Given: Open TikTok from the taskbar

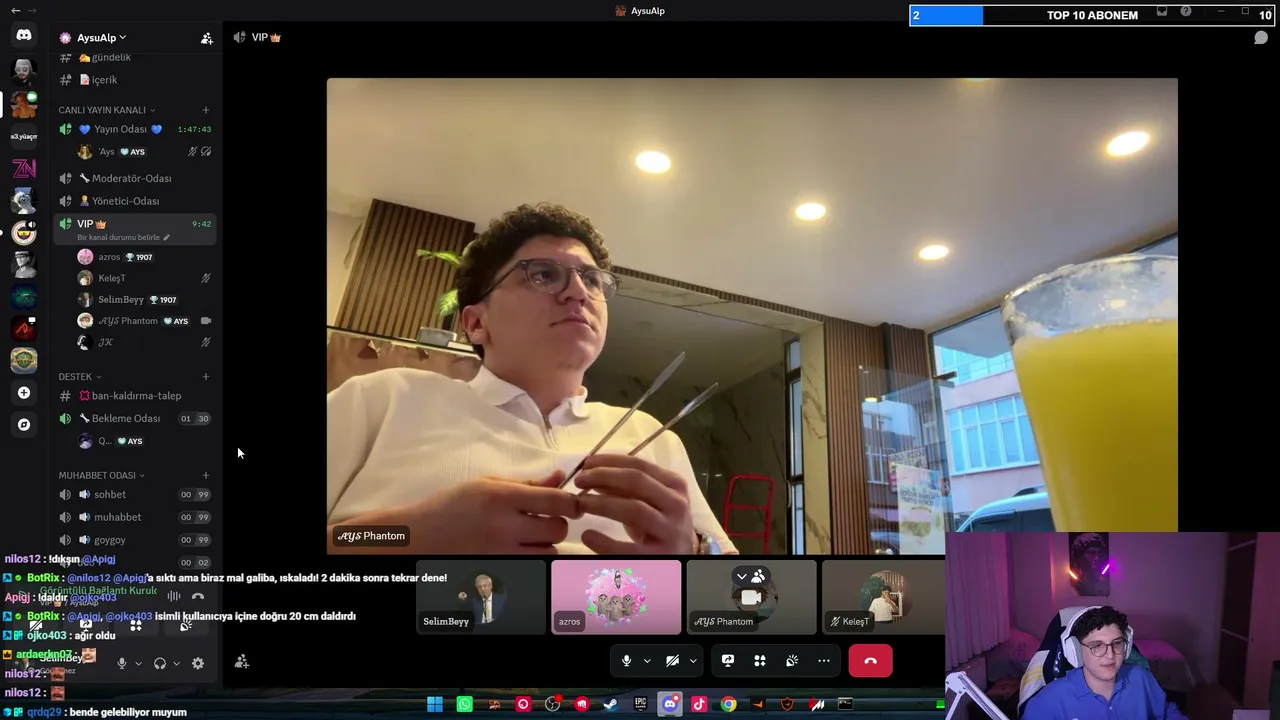Looking at the screenshot, I should (699, 704).
